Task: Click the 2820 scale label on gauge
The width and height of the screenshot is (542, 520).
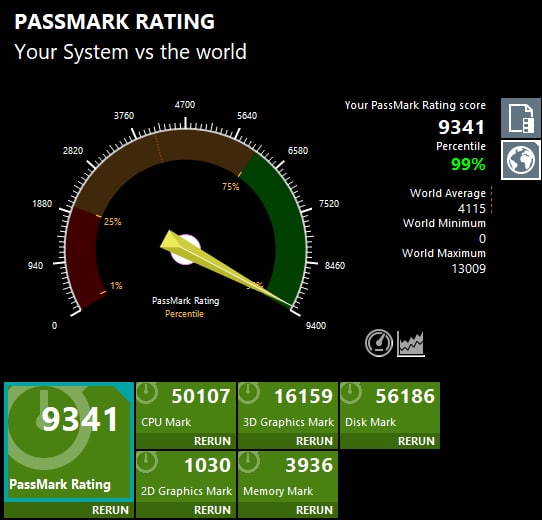Action: 73,151
